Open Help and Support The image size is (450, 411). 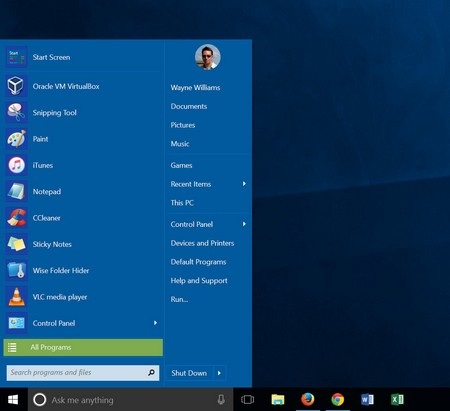pos(199,281)
